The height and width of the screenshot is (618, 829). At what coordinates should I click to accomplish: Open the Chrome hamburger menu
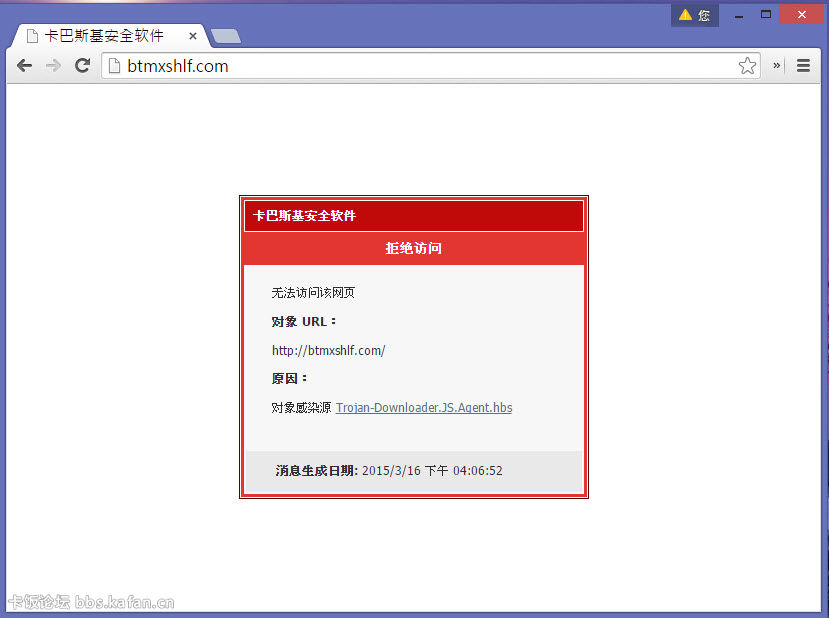[803, 66]
